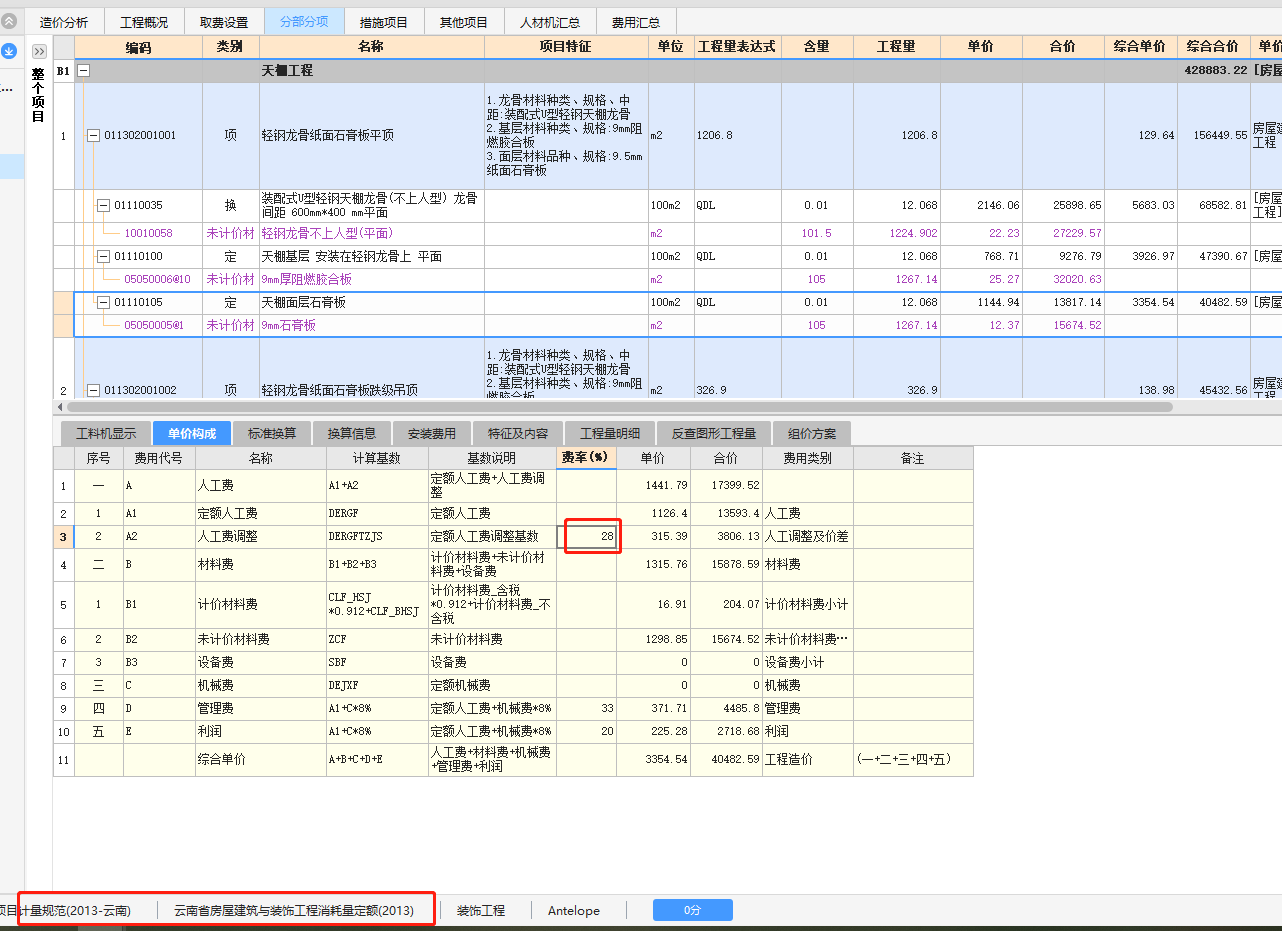Click calculation base DERGFTZJS cell
Screen dimensions: 1282x931
coord(377,537)
